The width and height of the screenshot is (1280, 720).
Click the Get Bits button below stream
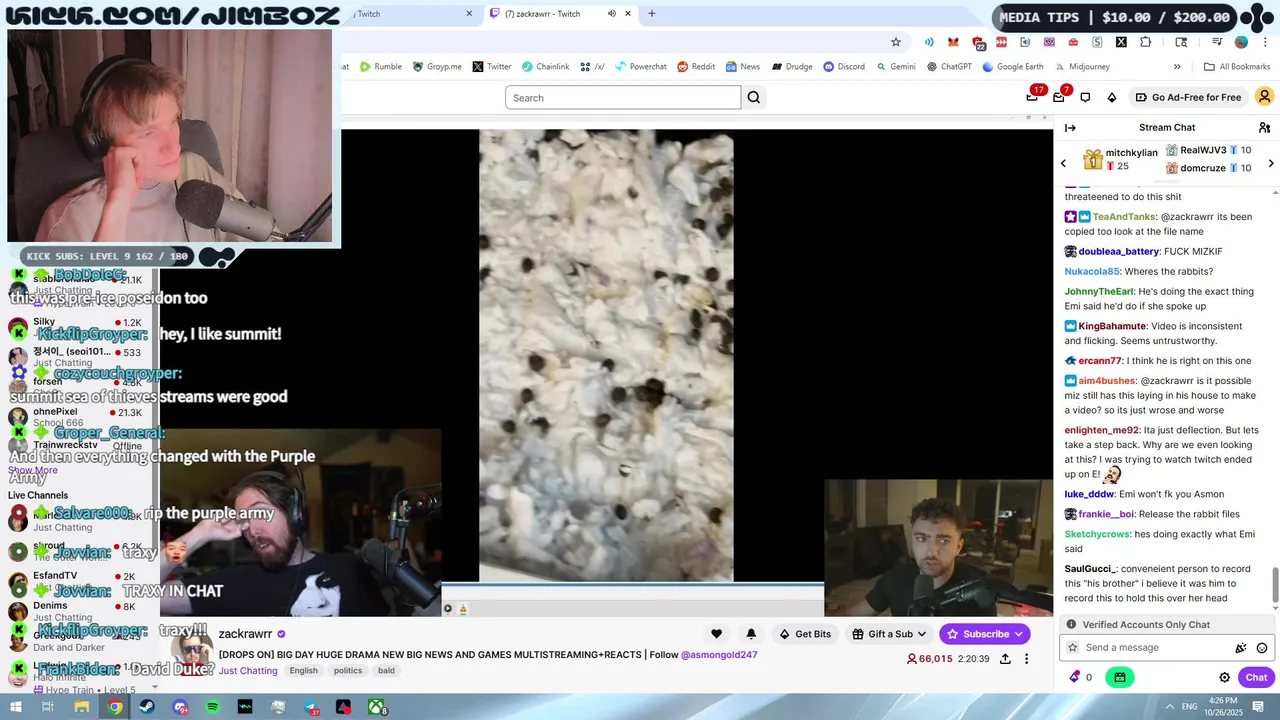coord(806,634)
